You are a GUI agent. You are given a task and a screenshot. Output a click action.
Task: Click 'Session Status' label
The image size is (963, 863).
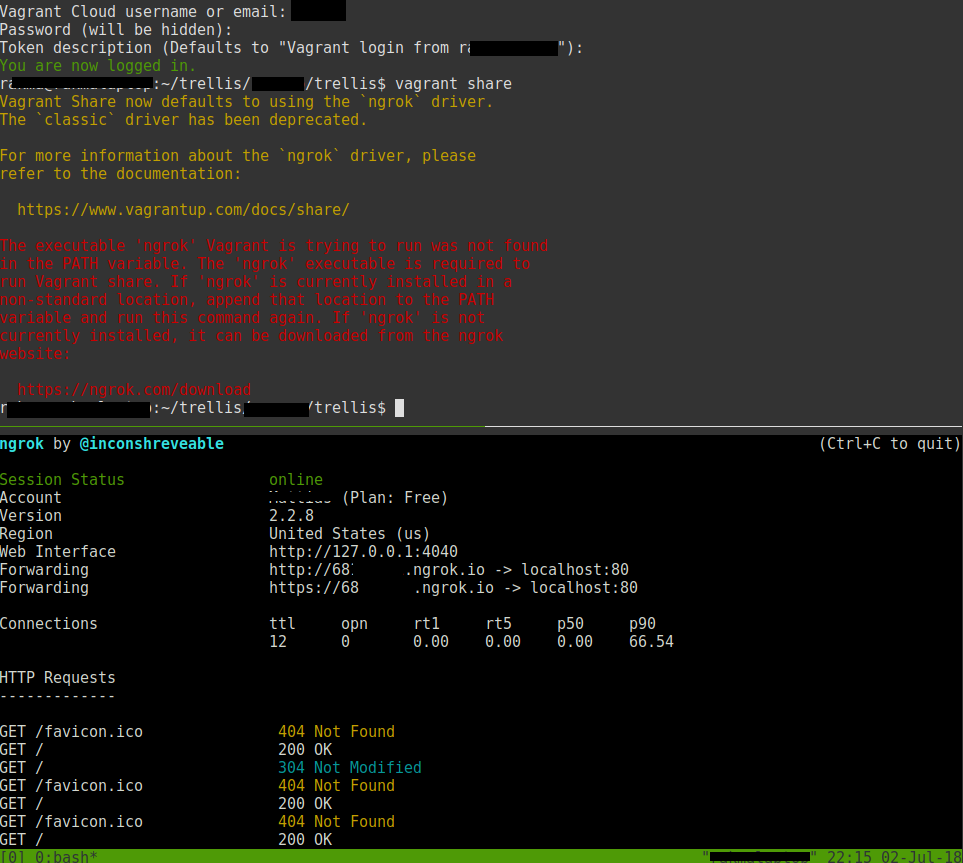point(62,480)
